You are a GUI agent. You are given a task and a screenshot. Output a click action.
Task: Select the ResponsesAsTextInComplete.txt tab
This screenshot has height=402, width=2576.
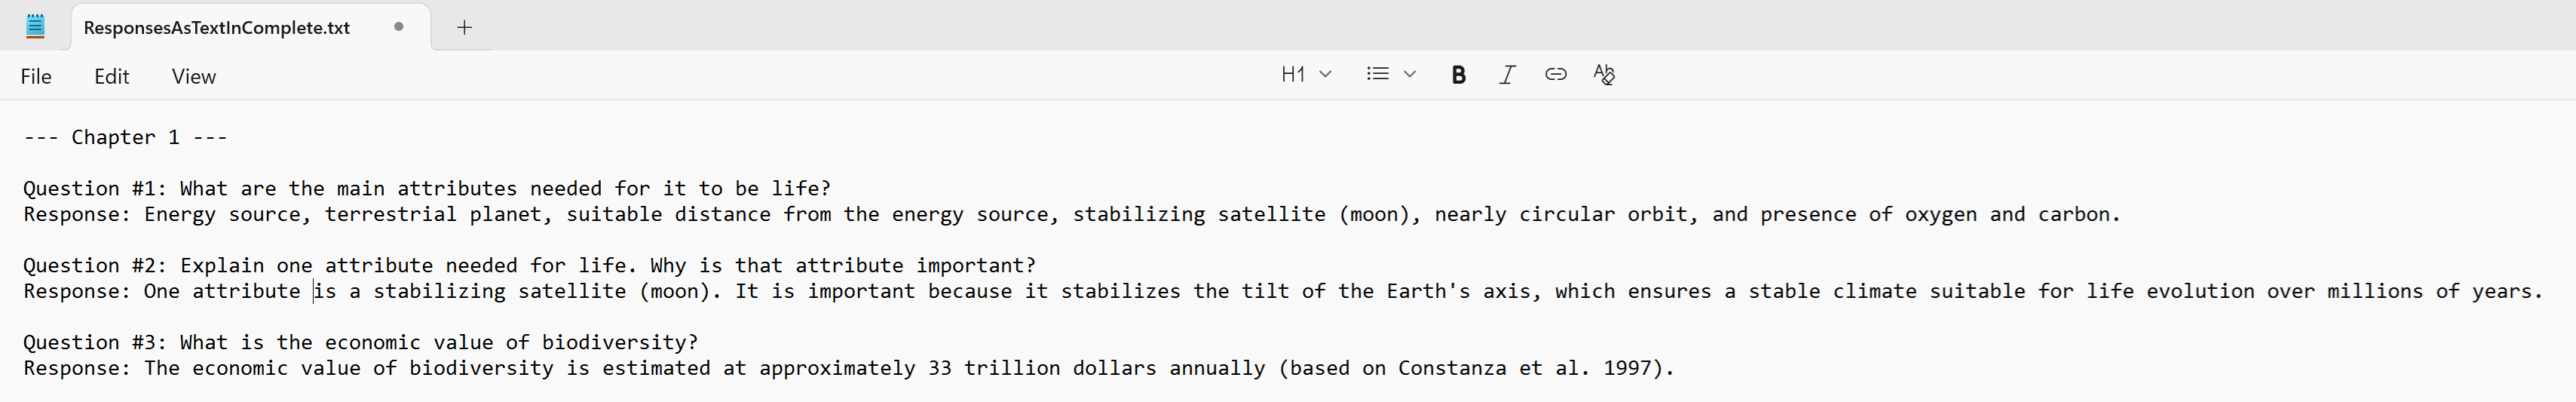[x=217, y=28]
